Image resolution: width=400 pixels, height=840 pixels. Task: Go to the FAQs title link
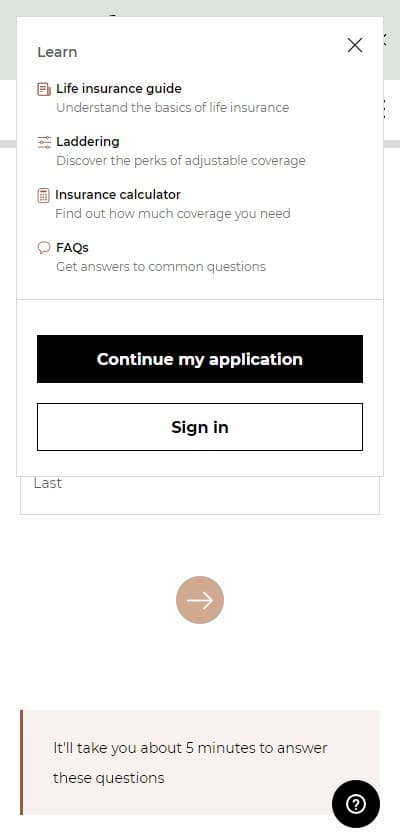click(72, 248)
